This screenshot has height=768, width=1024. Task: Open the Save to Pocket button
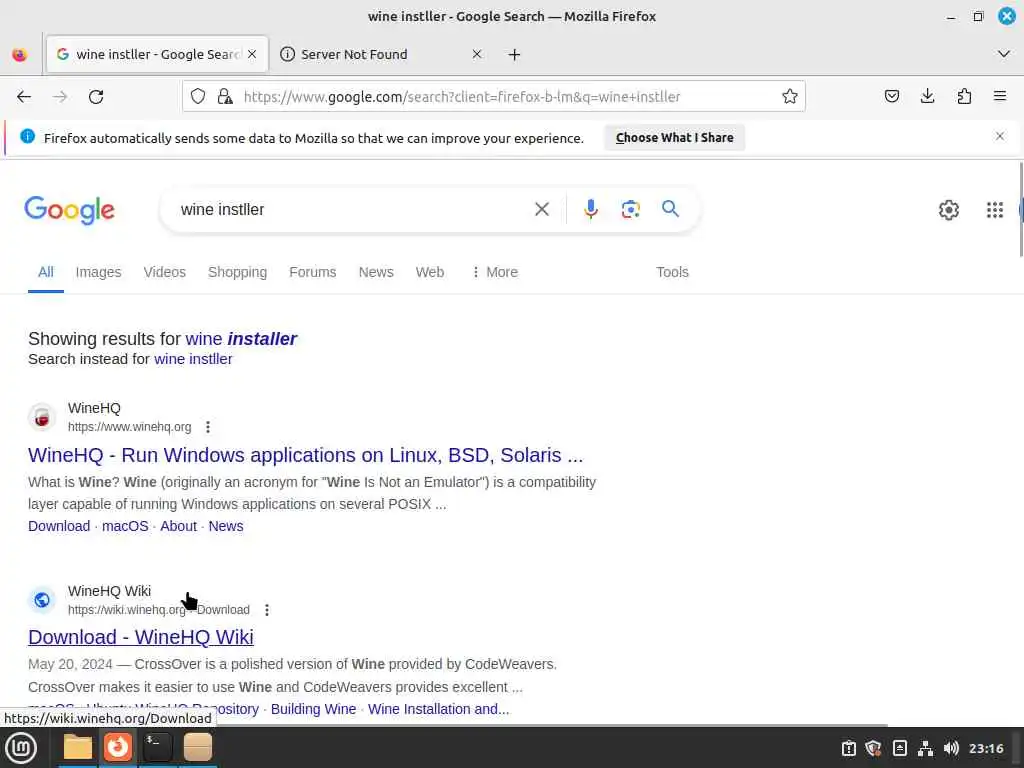[x=891, y=97]
